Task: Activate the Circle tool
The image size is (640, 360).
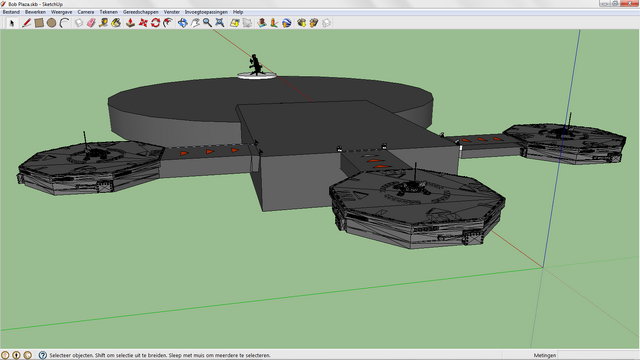Action: (51, 23)
